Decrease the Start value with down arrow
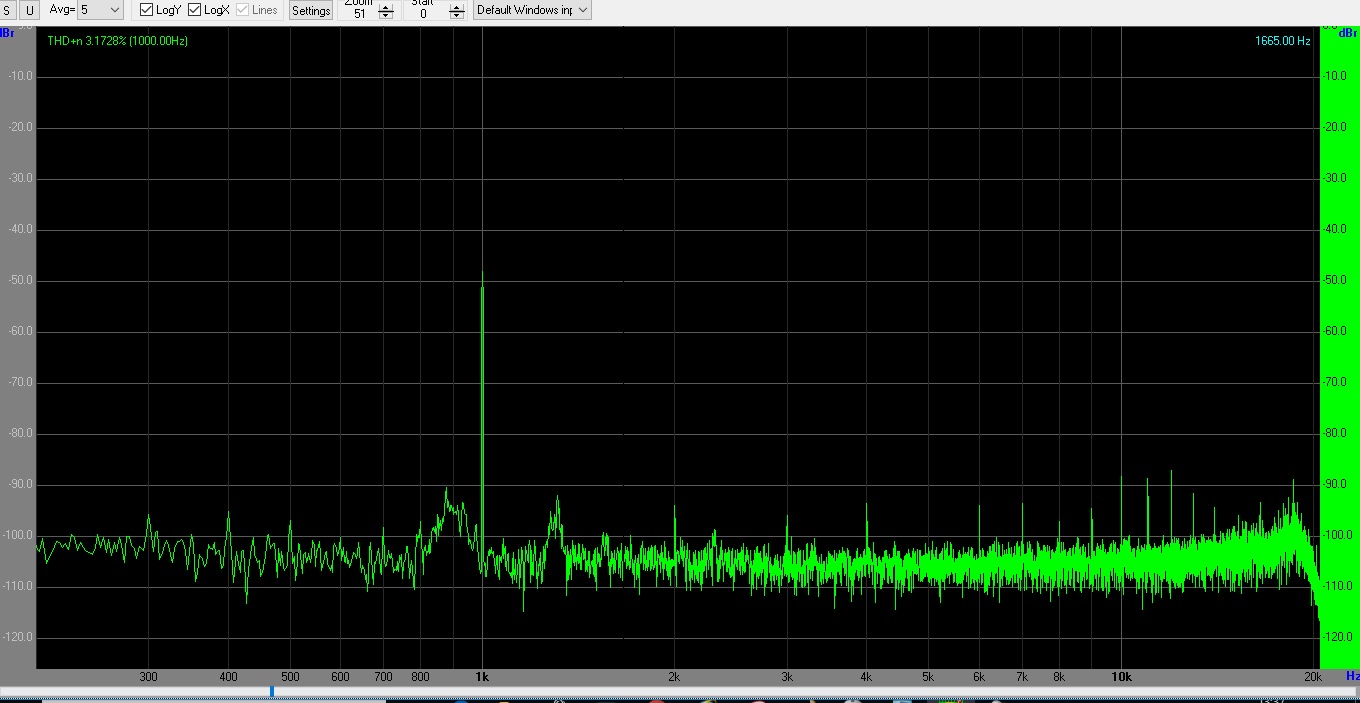 pos(457,16)
